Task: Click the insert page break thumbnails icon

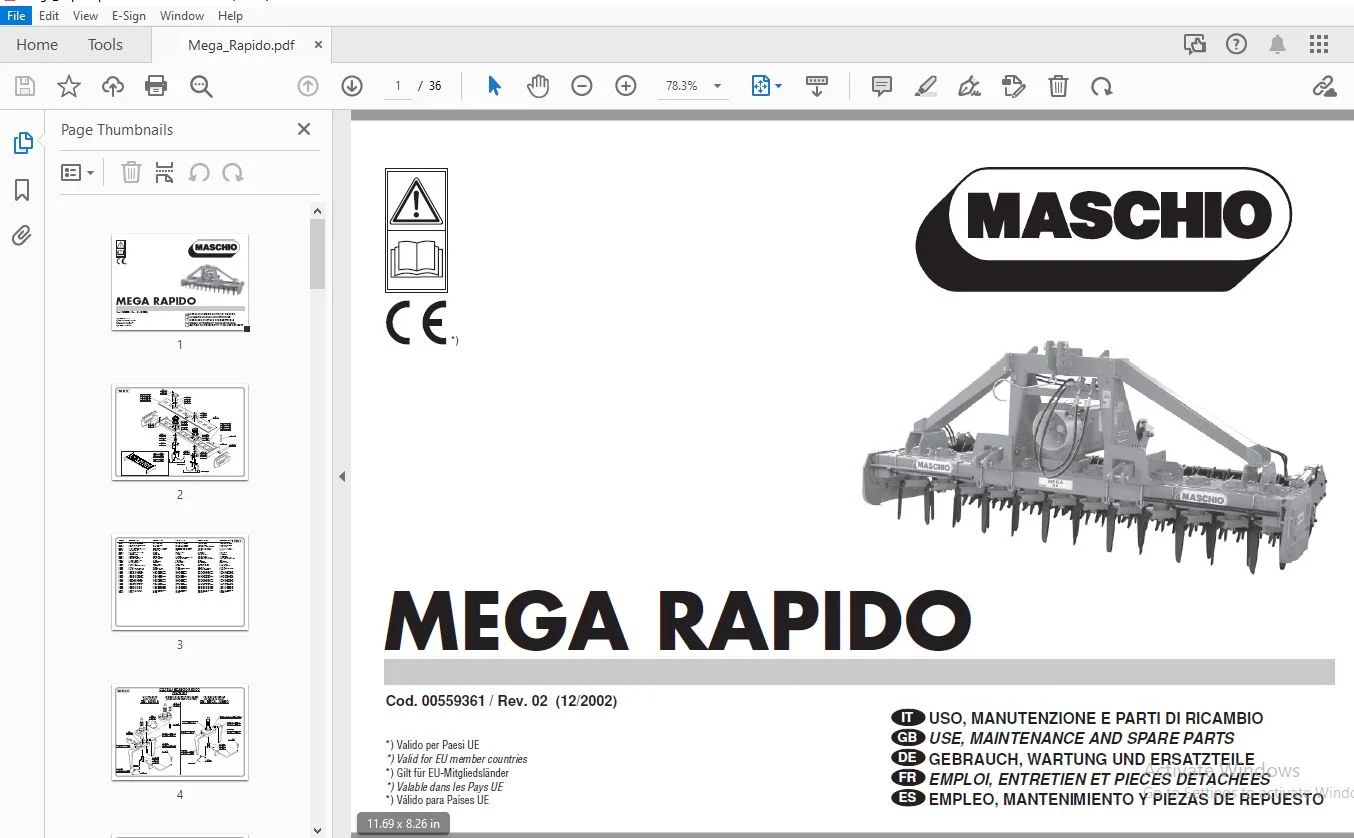Action: click(x=165, y=173)
